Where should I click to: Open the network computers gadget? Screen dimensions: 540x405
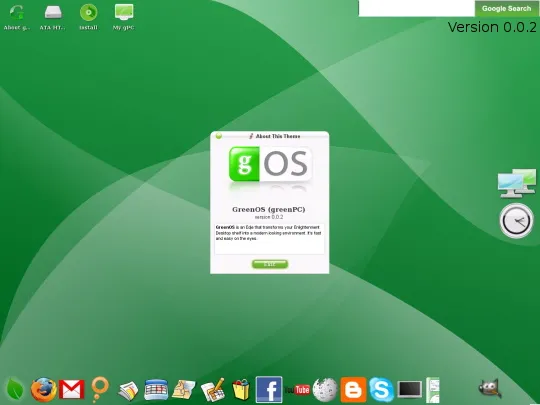pyautogui.click(x=517, y=183)
